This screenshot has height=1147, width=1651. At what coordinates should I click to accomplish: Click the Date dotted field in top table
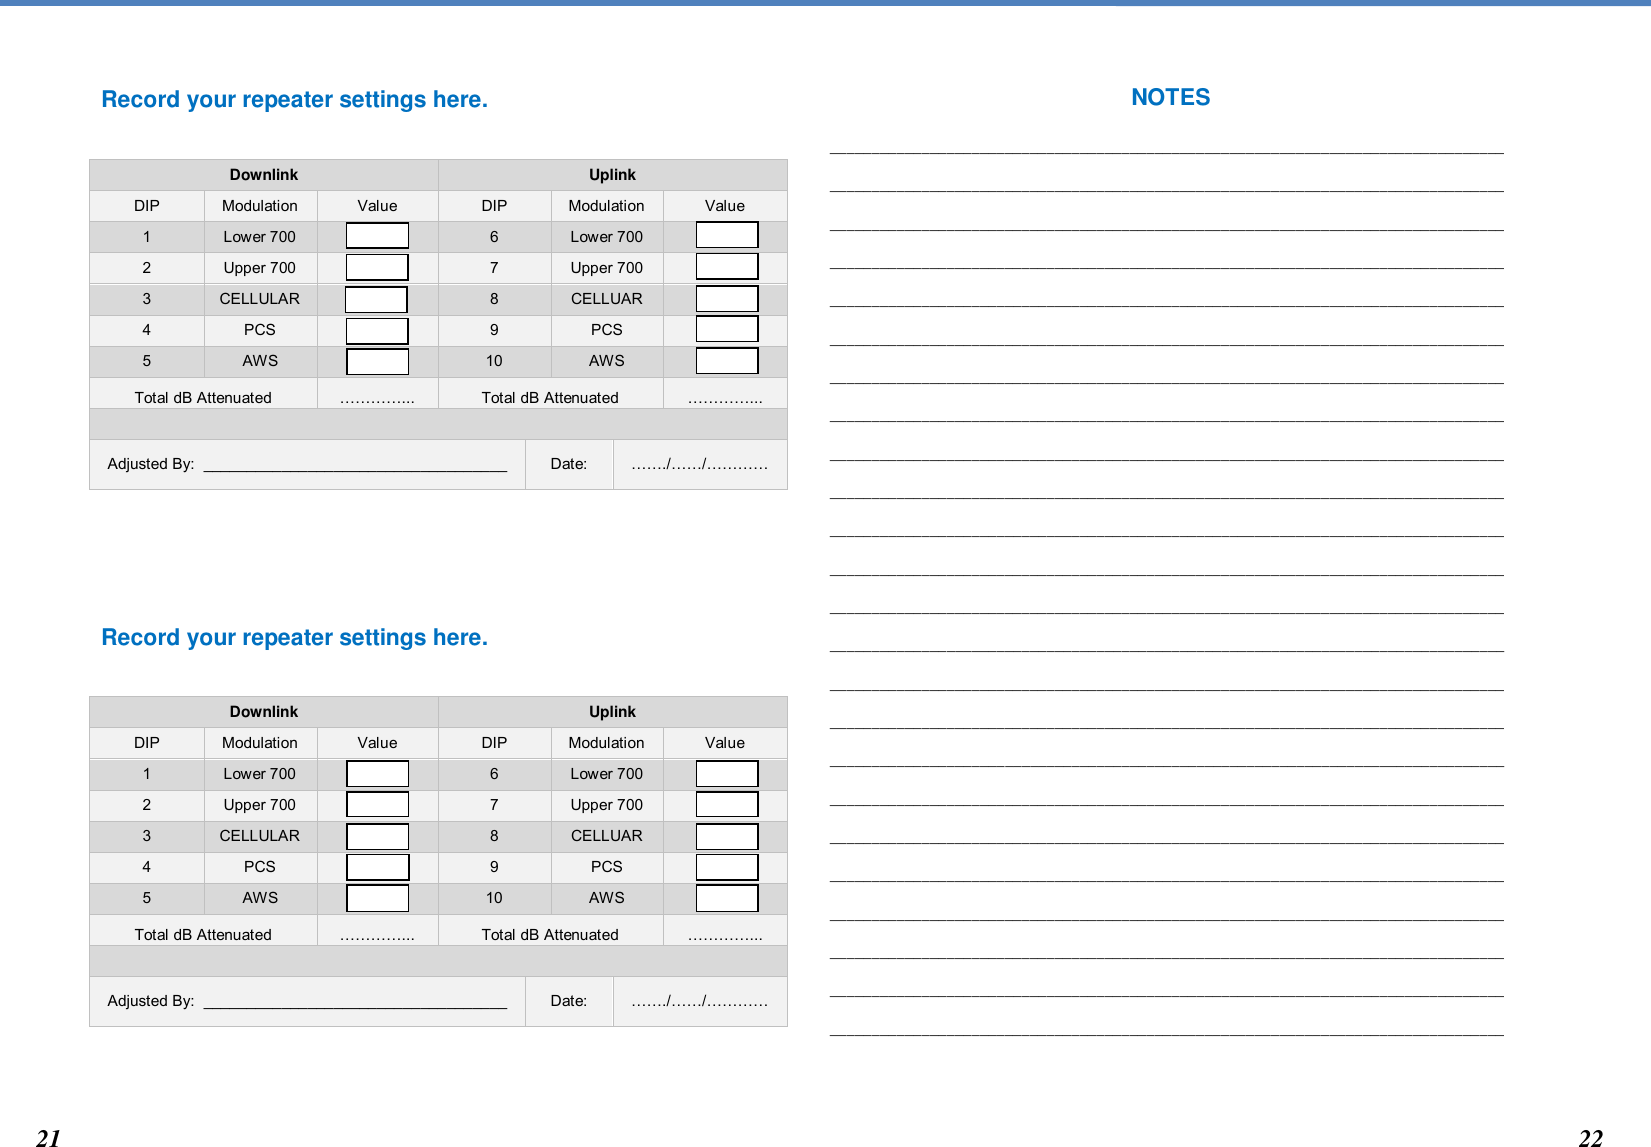700,464
